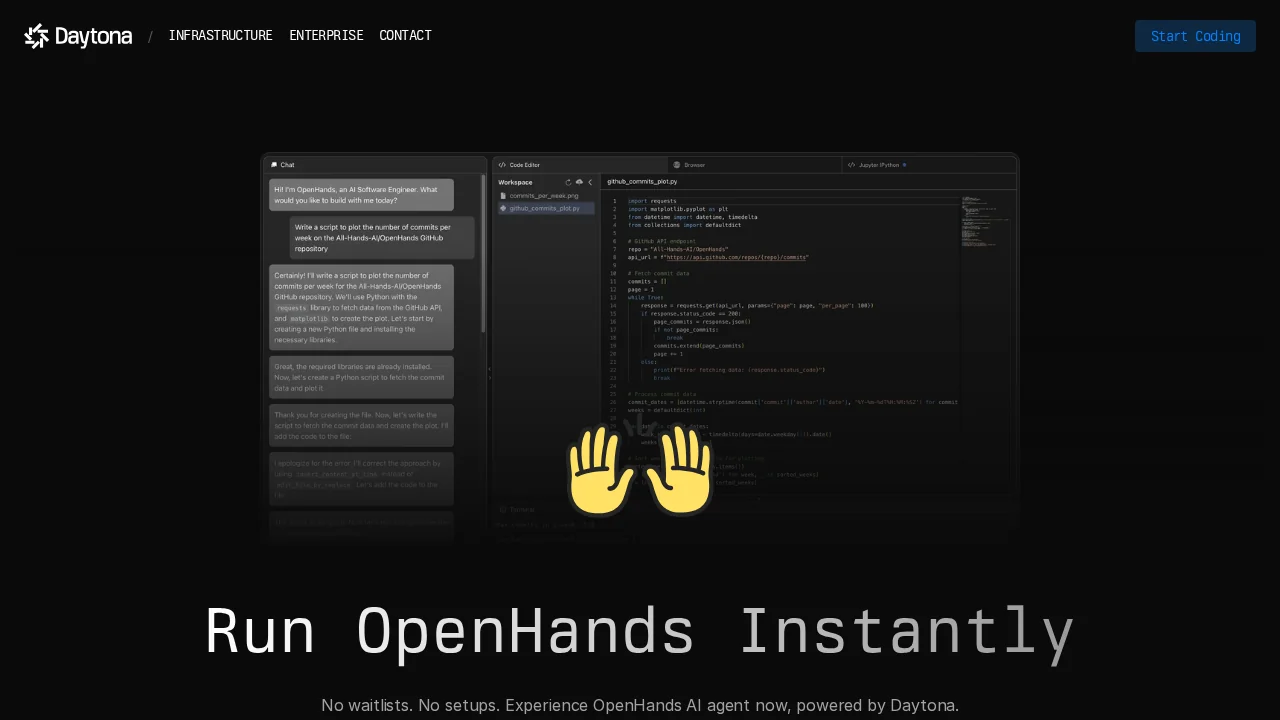This screenshot has width=1280, height=720.
Task: Open the INFRASTRUCTURE menu item
Action: click(220, 35)
